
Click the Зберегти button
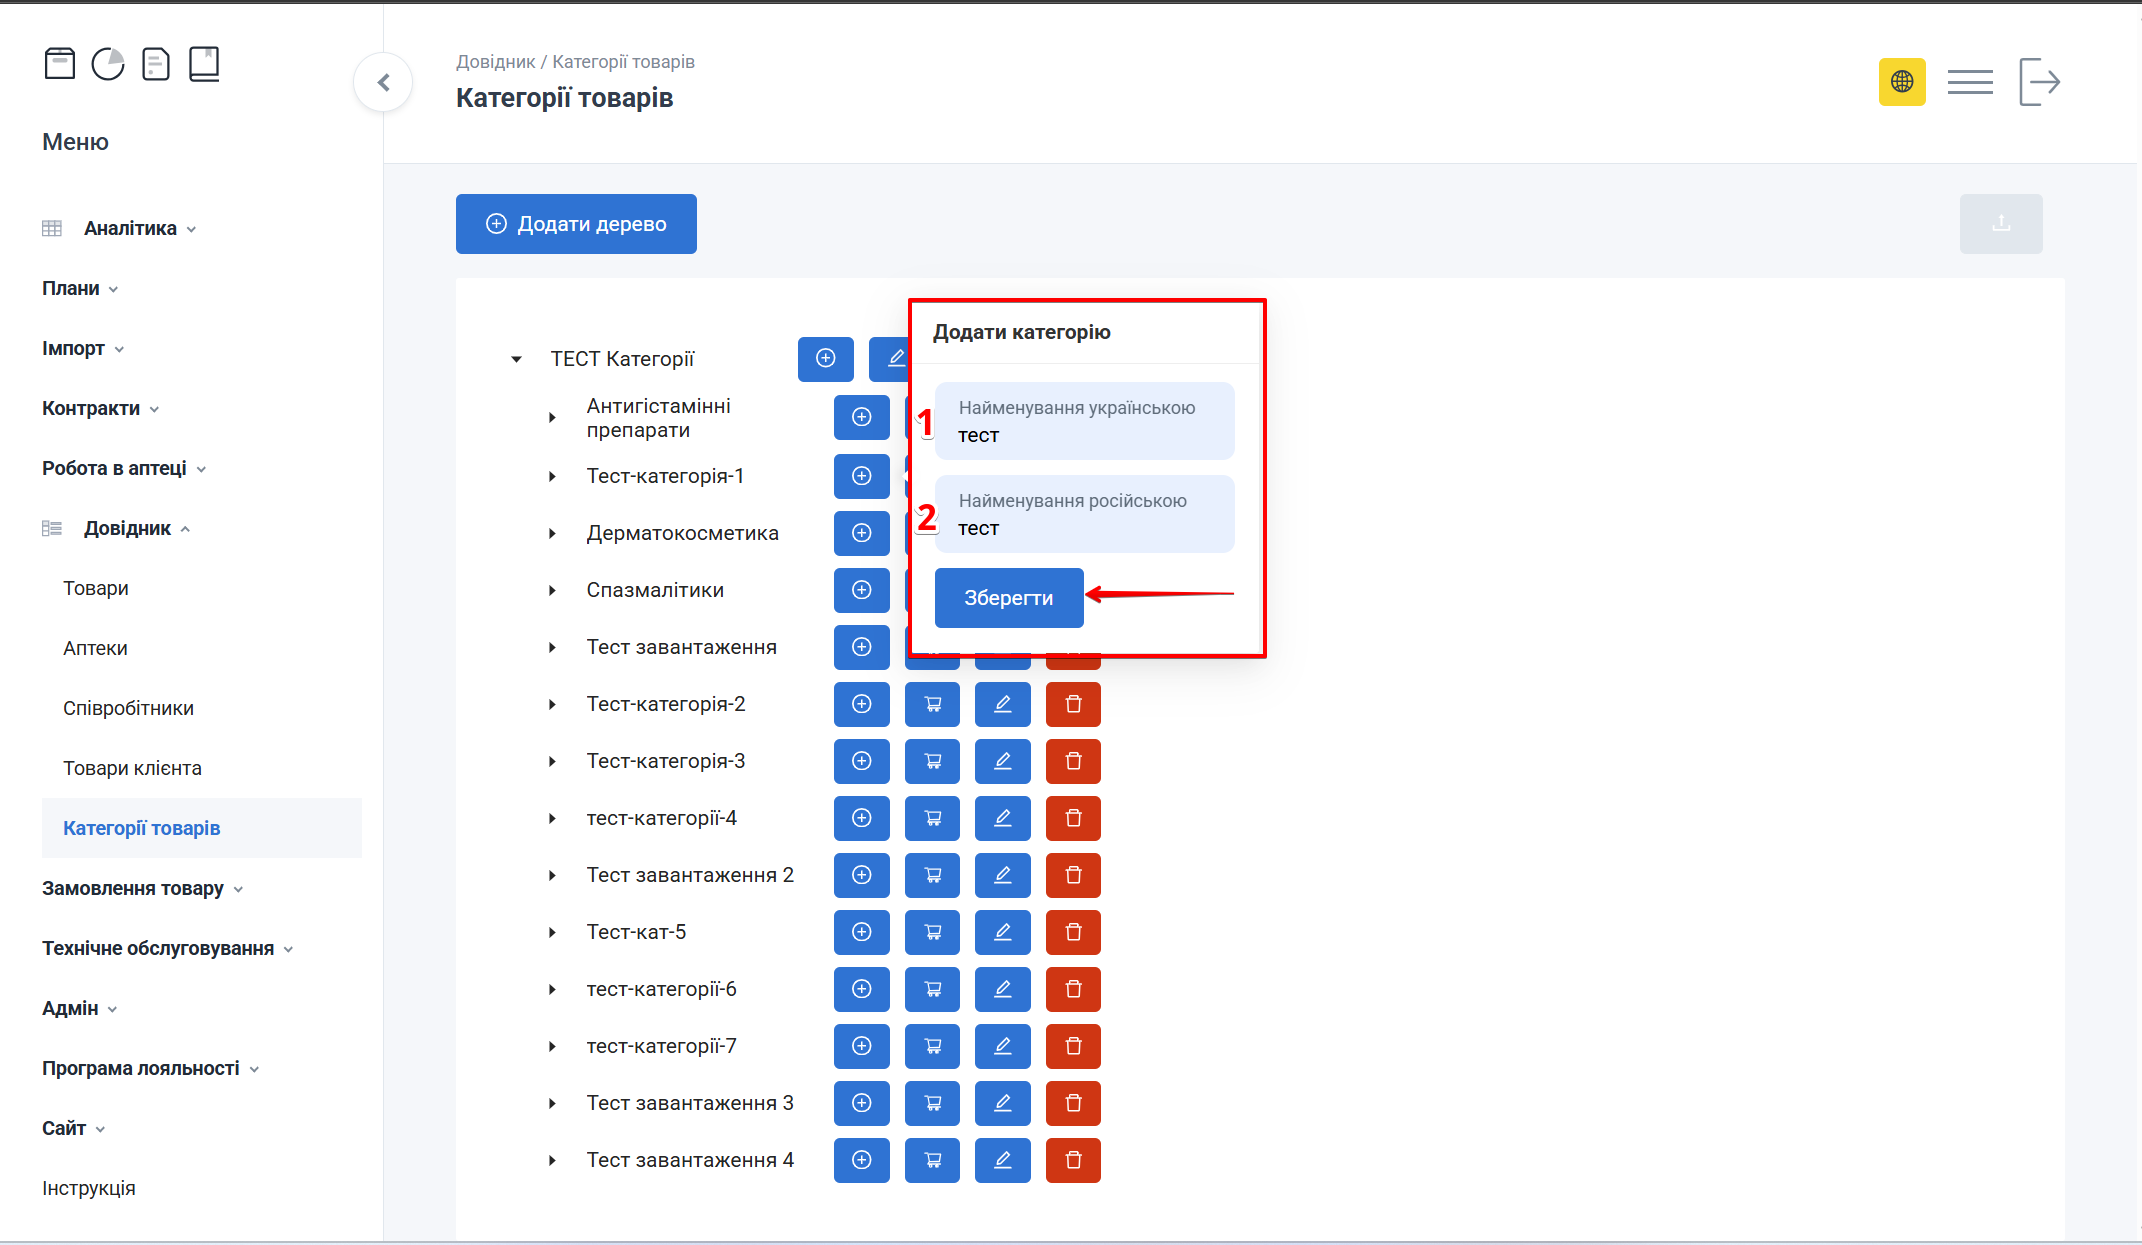(1008, 598)
